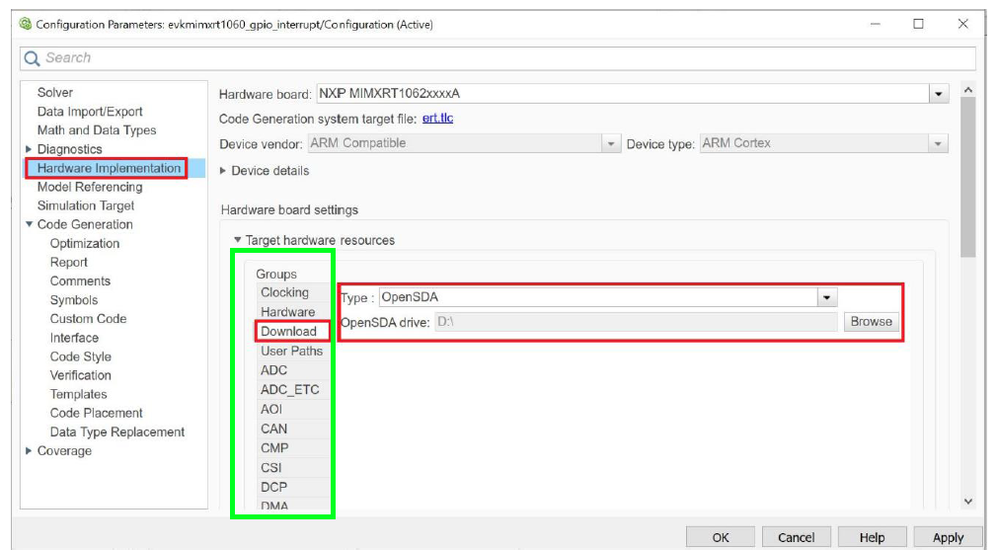
Task: Open the ert.tlc target file link
Action: click(x=438, y=118)
